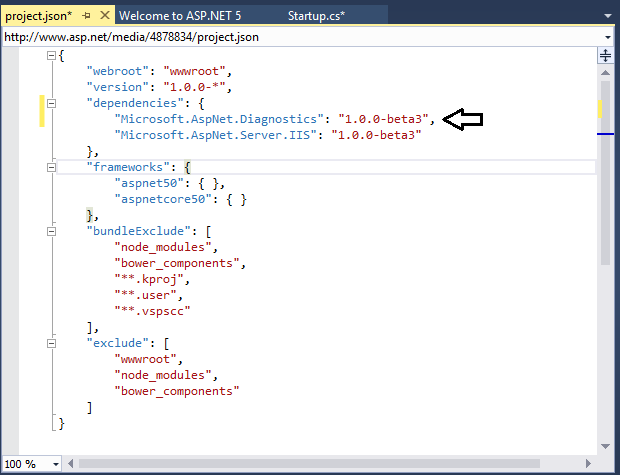The height and width of the screenshot is (475, 620).
Task: Click the editor split window icon
Action: pos(605,55)
